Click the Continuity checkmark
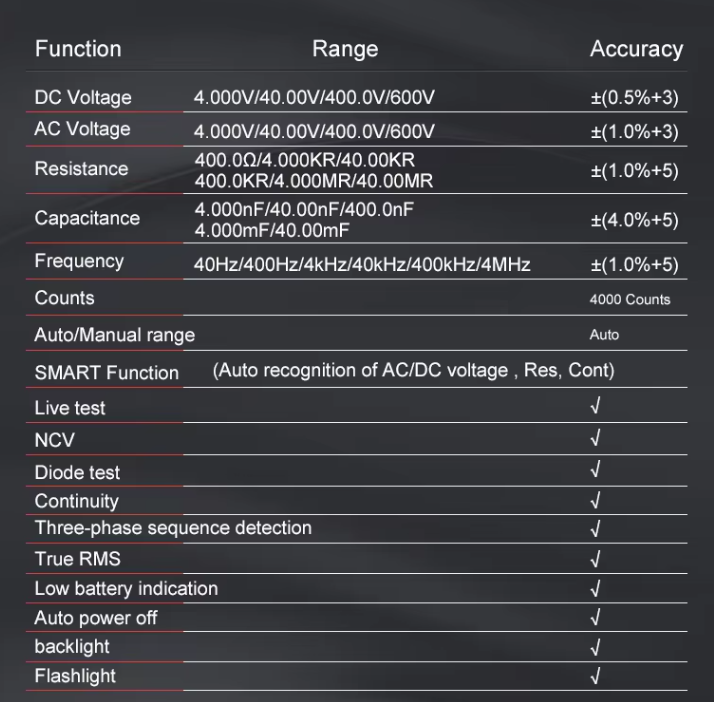The height and width of the screenshot is (702, 714). coord(596,500)
